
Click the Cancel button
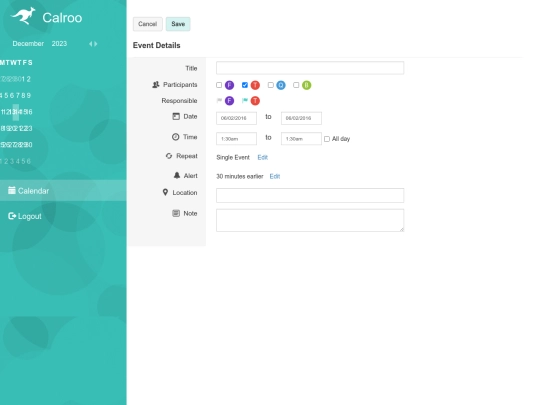(x=147, y=24)
